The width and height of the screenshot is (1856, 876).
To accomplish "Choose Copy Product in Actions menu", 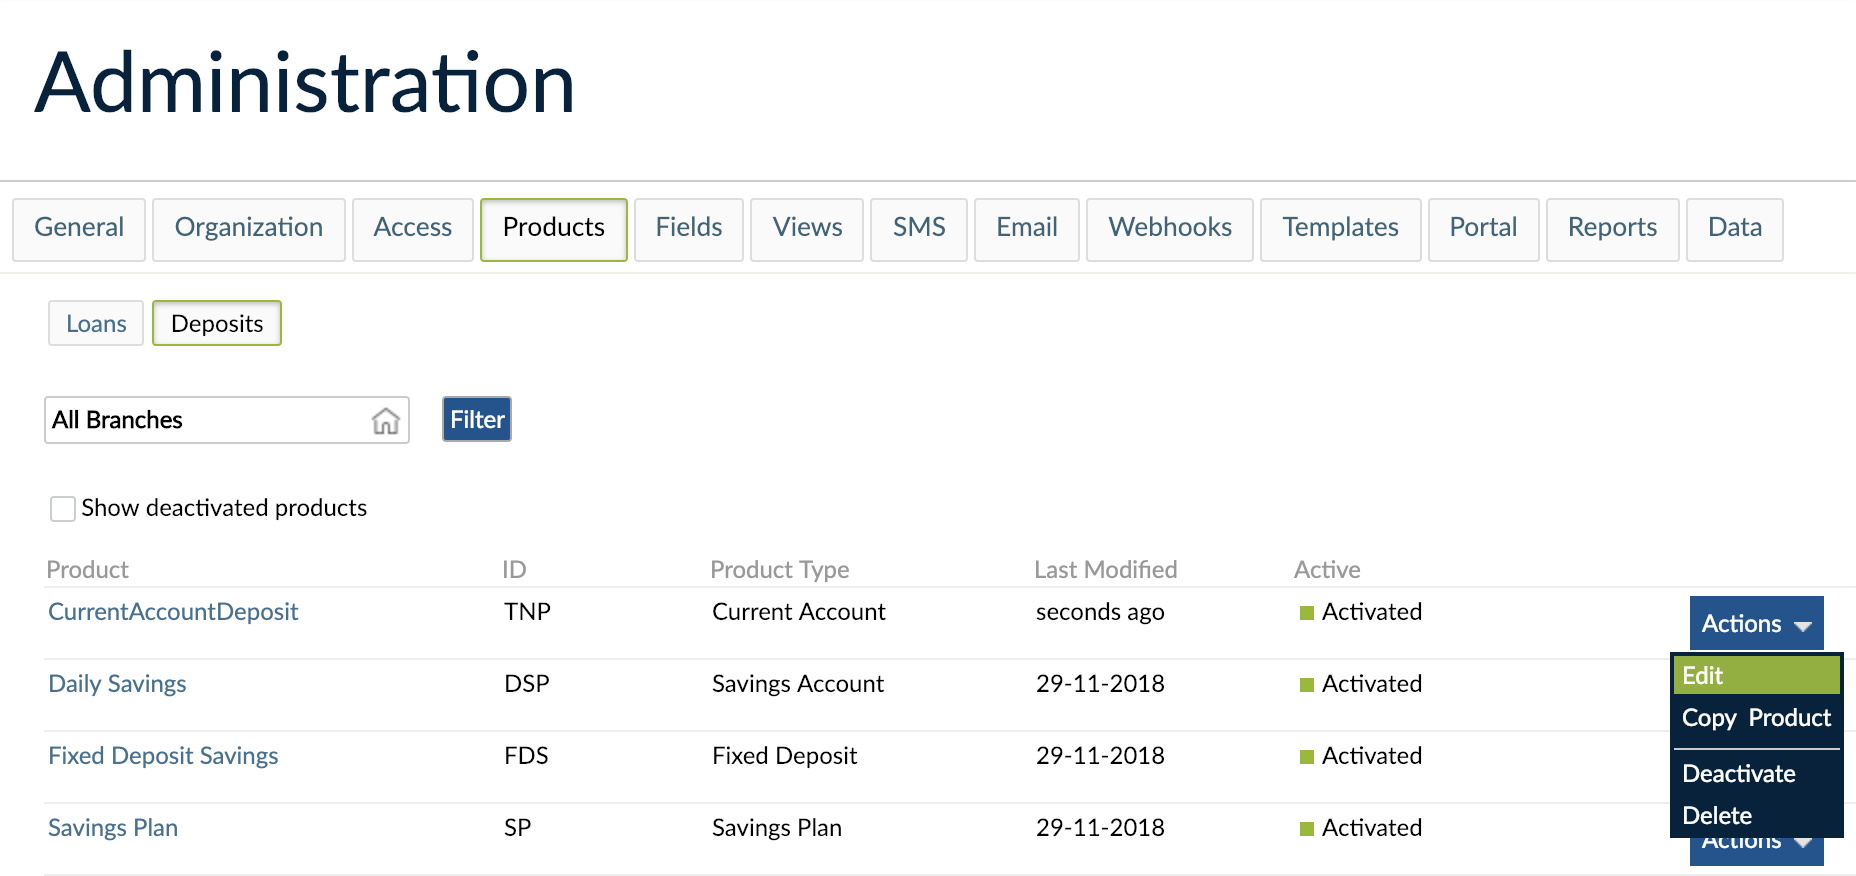I will [1756, 718].
